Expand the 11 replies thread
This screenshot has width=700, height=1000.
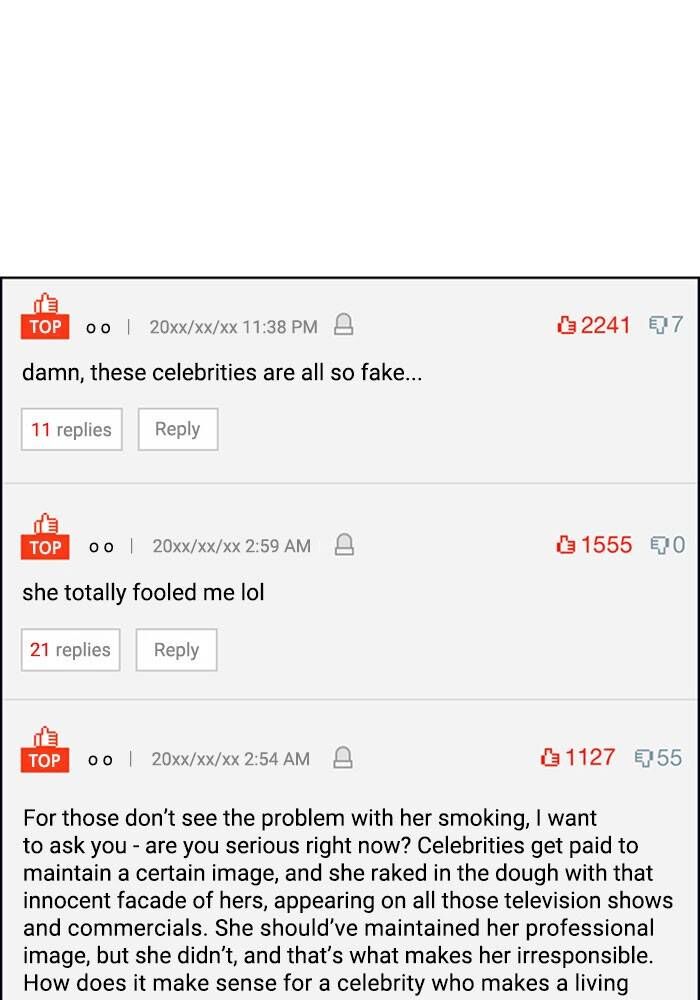pos(71,429)
